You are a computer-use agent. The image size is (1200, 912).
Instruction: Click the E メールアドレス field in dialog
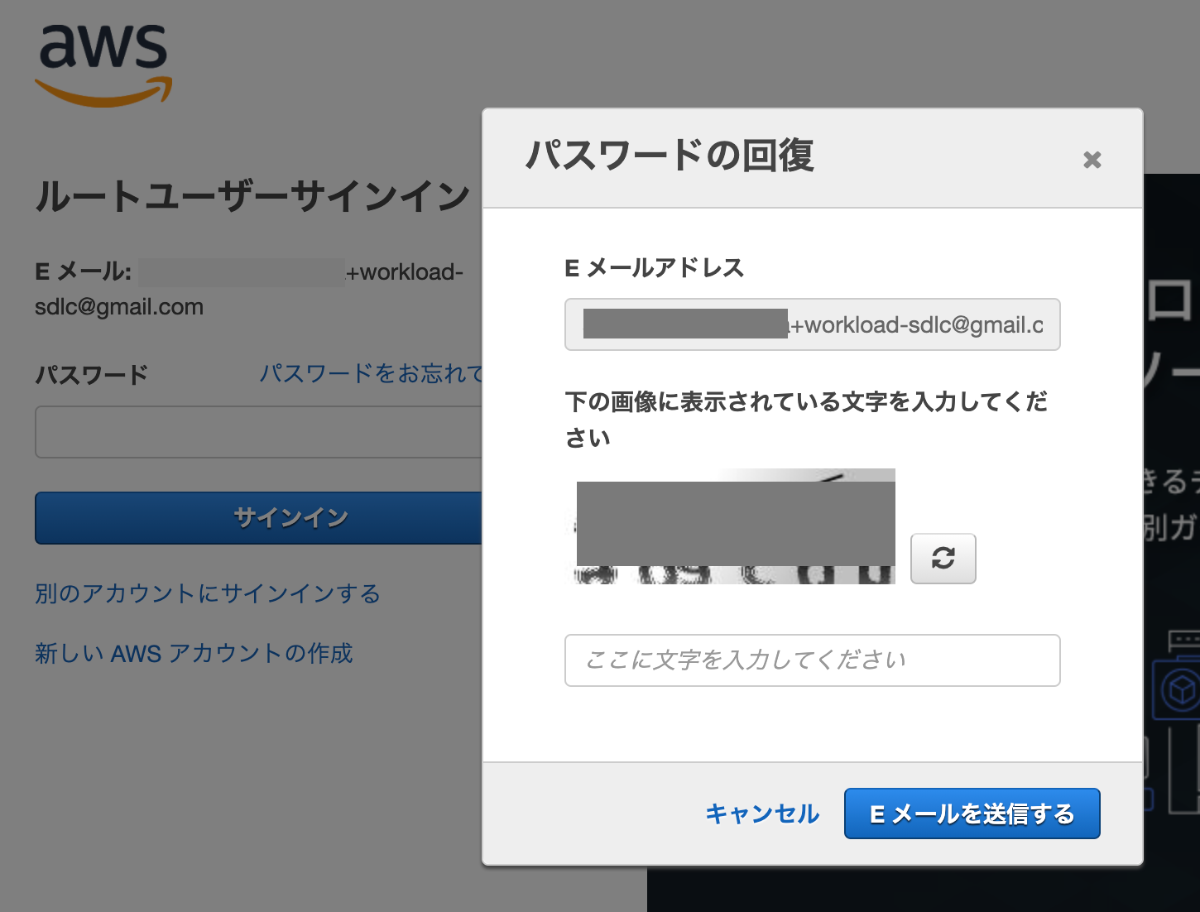coord(812,324)
